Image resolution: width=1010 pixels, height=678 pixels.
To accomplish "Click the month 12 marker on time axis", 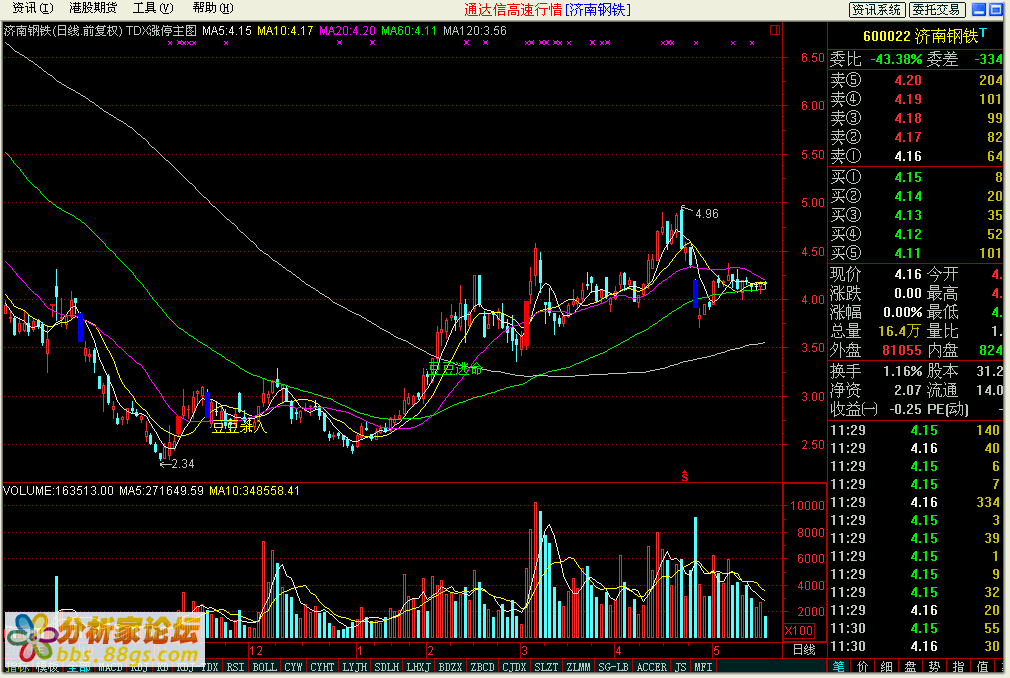I will (x=256, y=650).
